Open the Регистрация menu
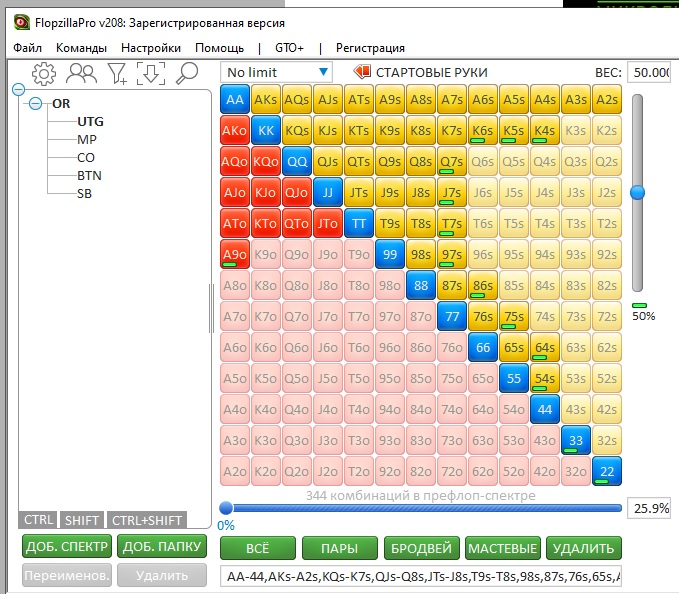 [x=370, y=48]
